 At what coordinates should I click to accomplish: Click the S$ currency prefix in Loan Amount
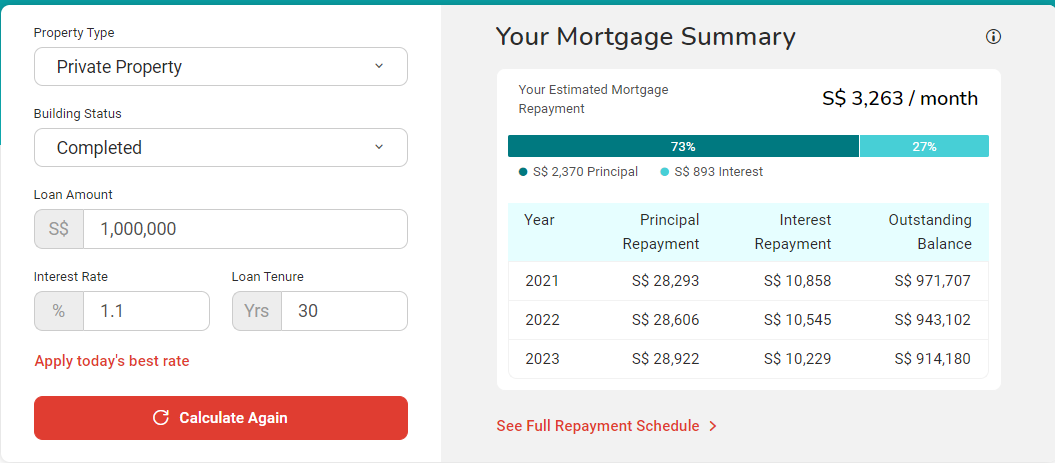coord(59,229)
